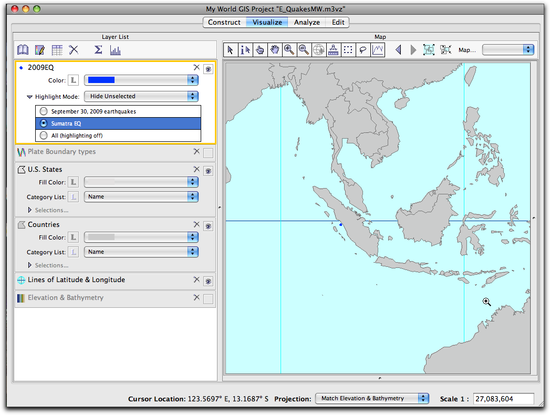Select the Get Information tool
Screen dimensions: 550x415
(245, 50)
